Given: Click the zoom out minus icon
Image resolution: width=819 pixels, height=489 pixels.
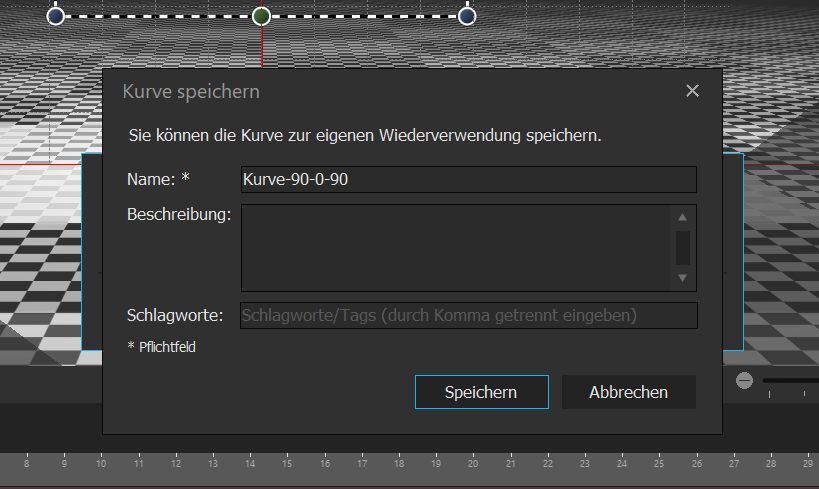Looking at the screenshot, I should pos(744,380).
